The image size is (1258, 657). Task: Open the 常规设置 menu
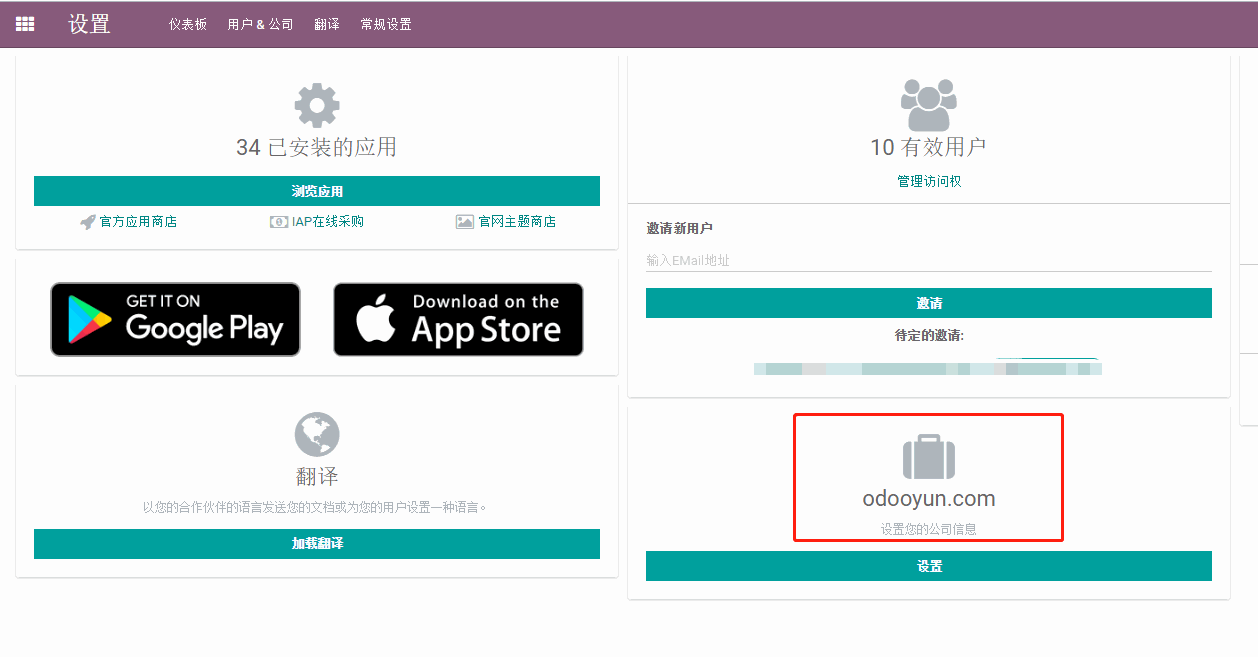386,24
